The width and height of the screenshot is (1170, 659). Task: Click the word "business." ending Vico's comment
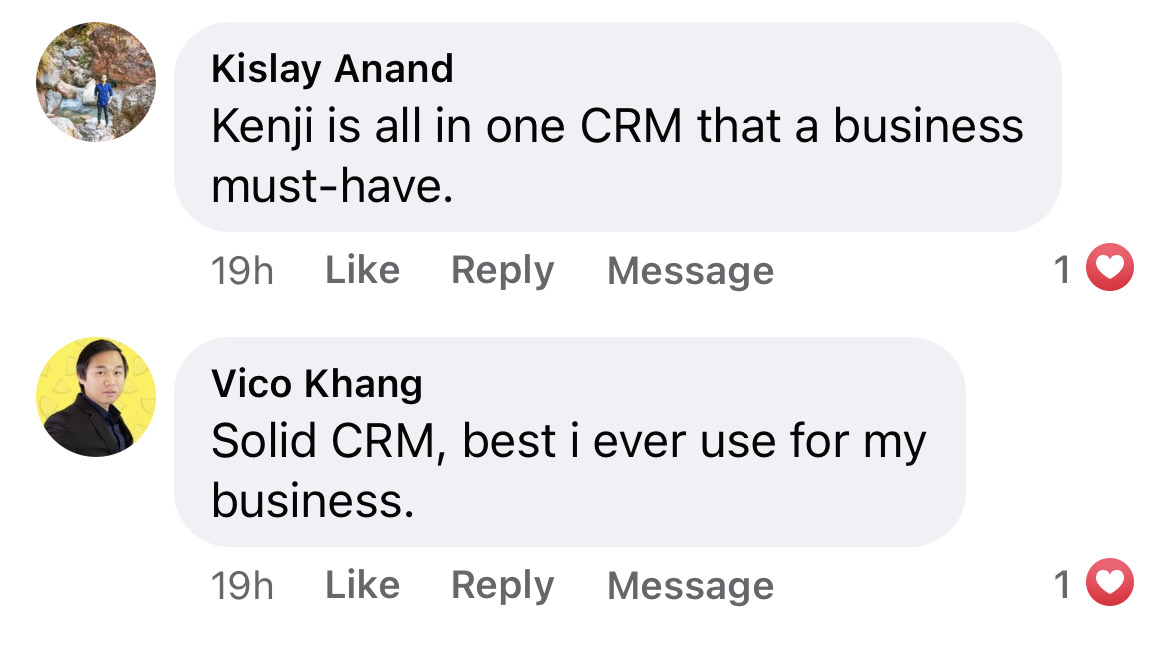[x=312, y=500]
